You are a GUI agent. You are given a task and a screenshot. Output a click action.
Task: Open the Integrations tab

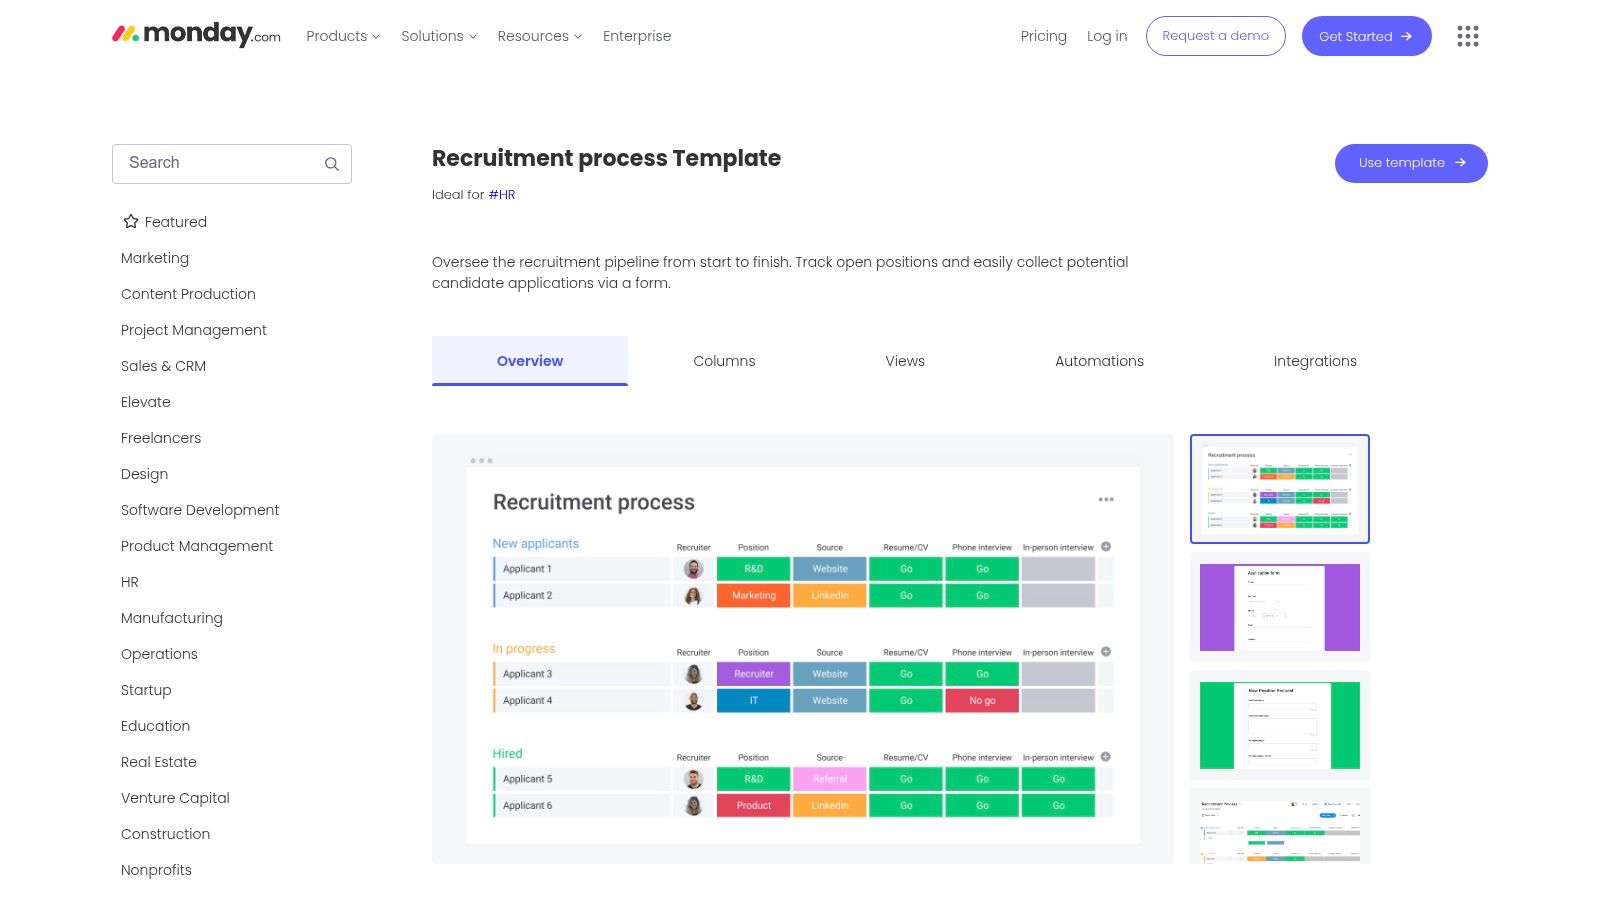click(x=1314, y=361)
